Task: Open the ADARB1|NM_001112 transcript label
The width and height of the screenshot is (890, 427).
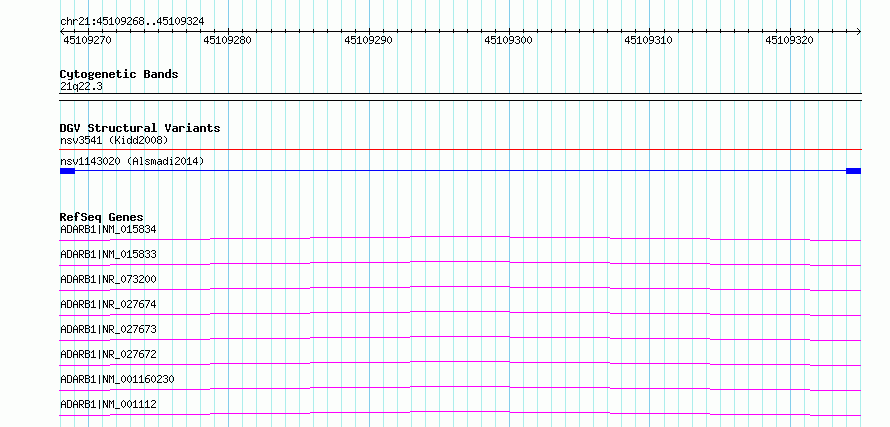Action: coord(108,404)
